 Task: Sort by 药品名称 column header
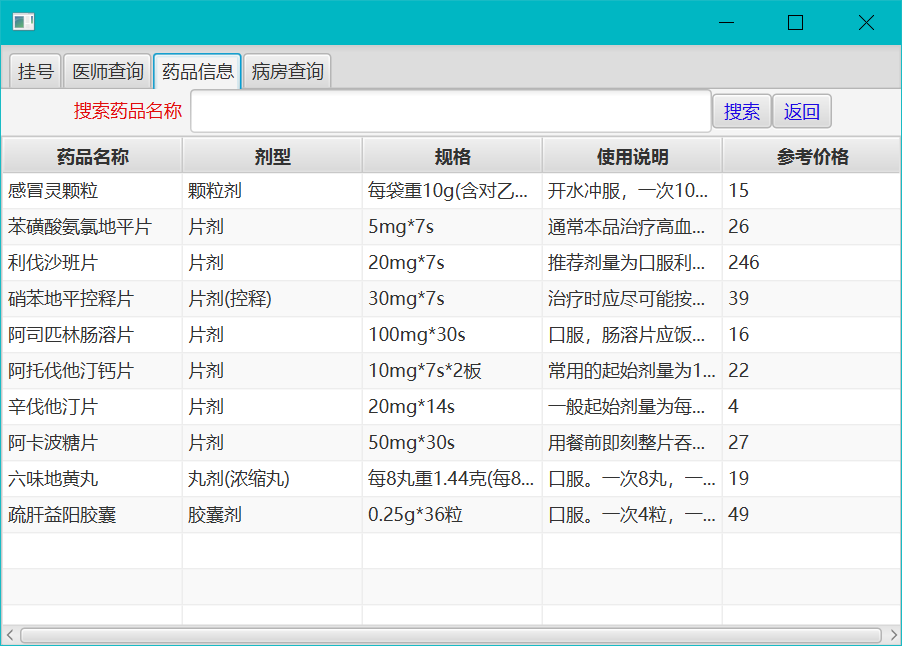[93, 156]
